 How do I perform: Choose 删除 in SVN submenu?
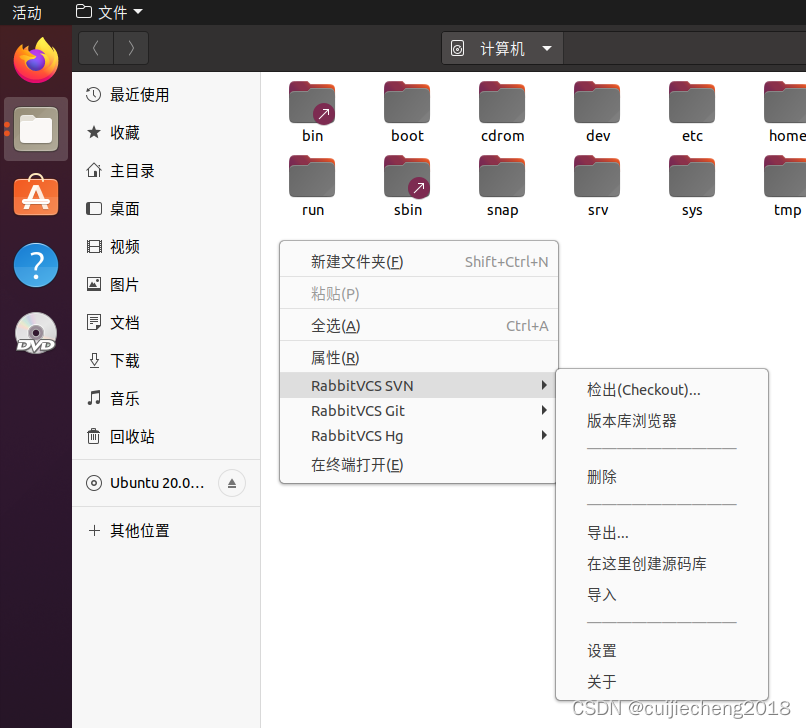click(662, 477)
